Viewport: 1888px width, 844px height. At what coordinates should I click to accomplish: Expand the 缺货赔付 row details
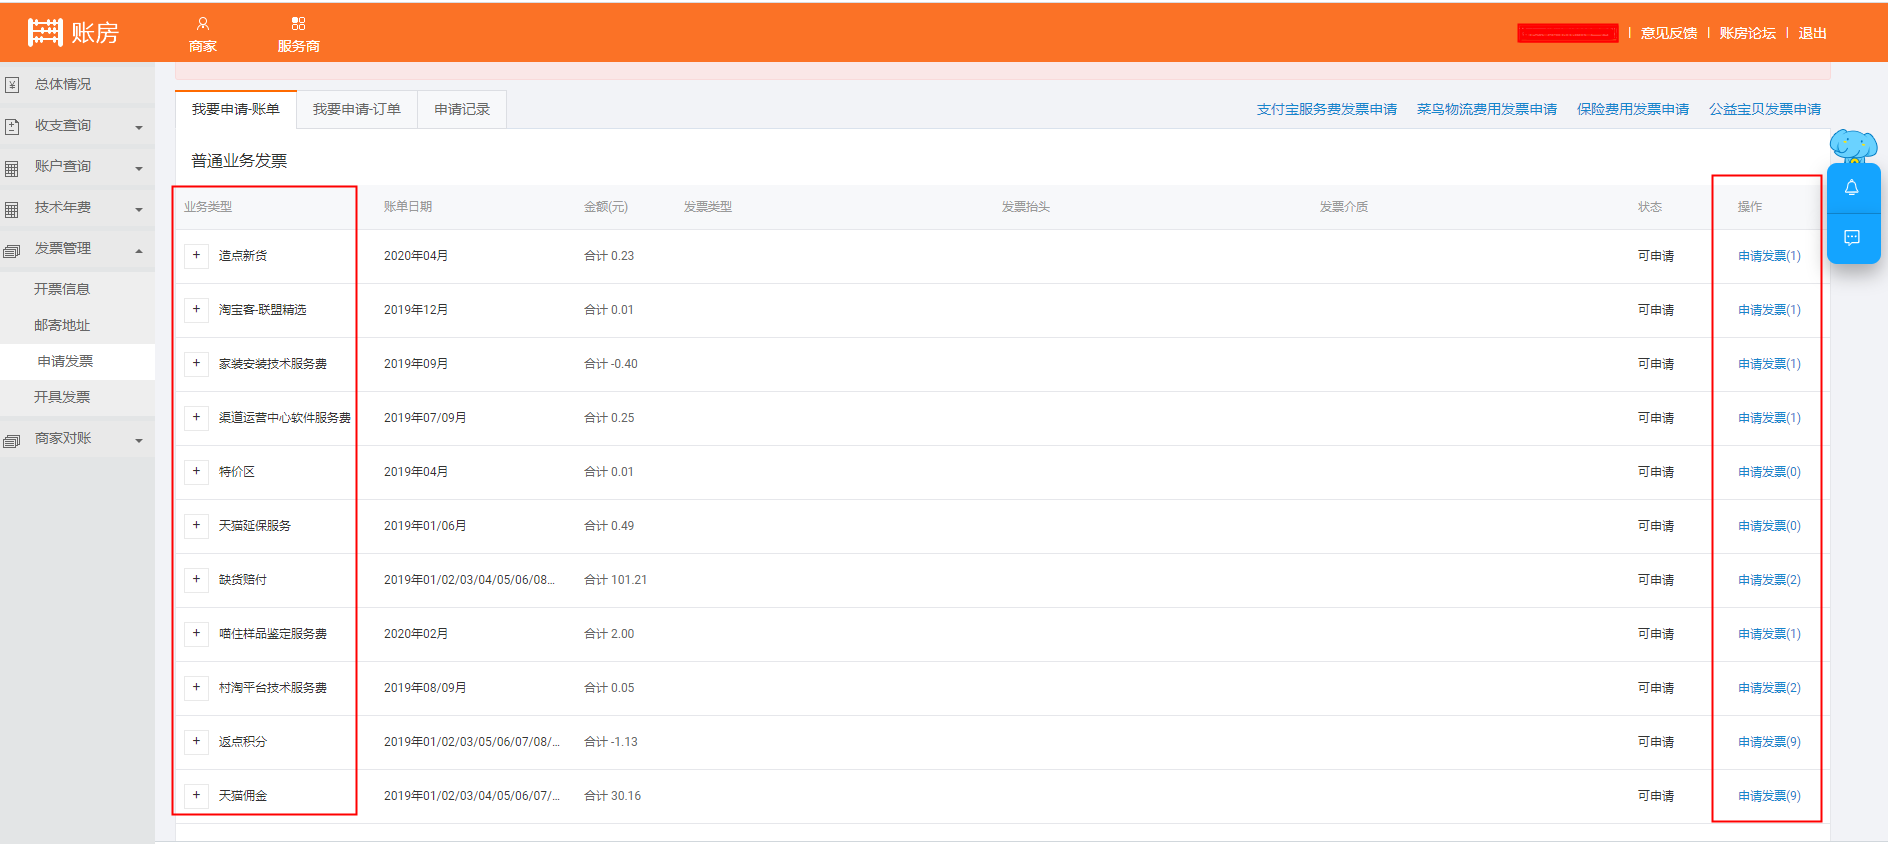click(x=196, y=580)
